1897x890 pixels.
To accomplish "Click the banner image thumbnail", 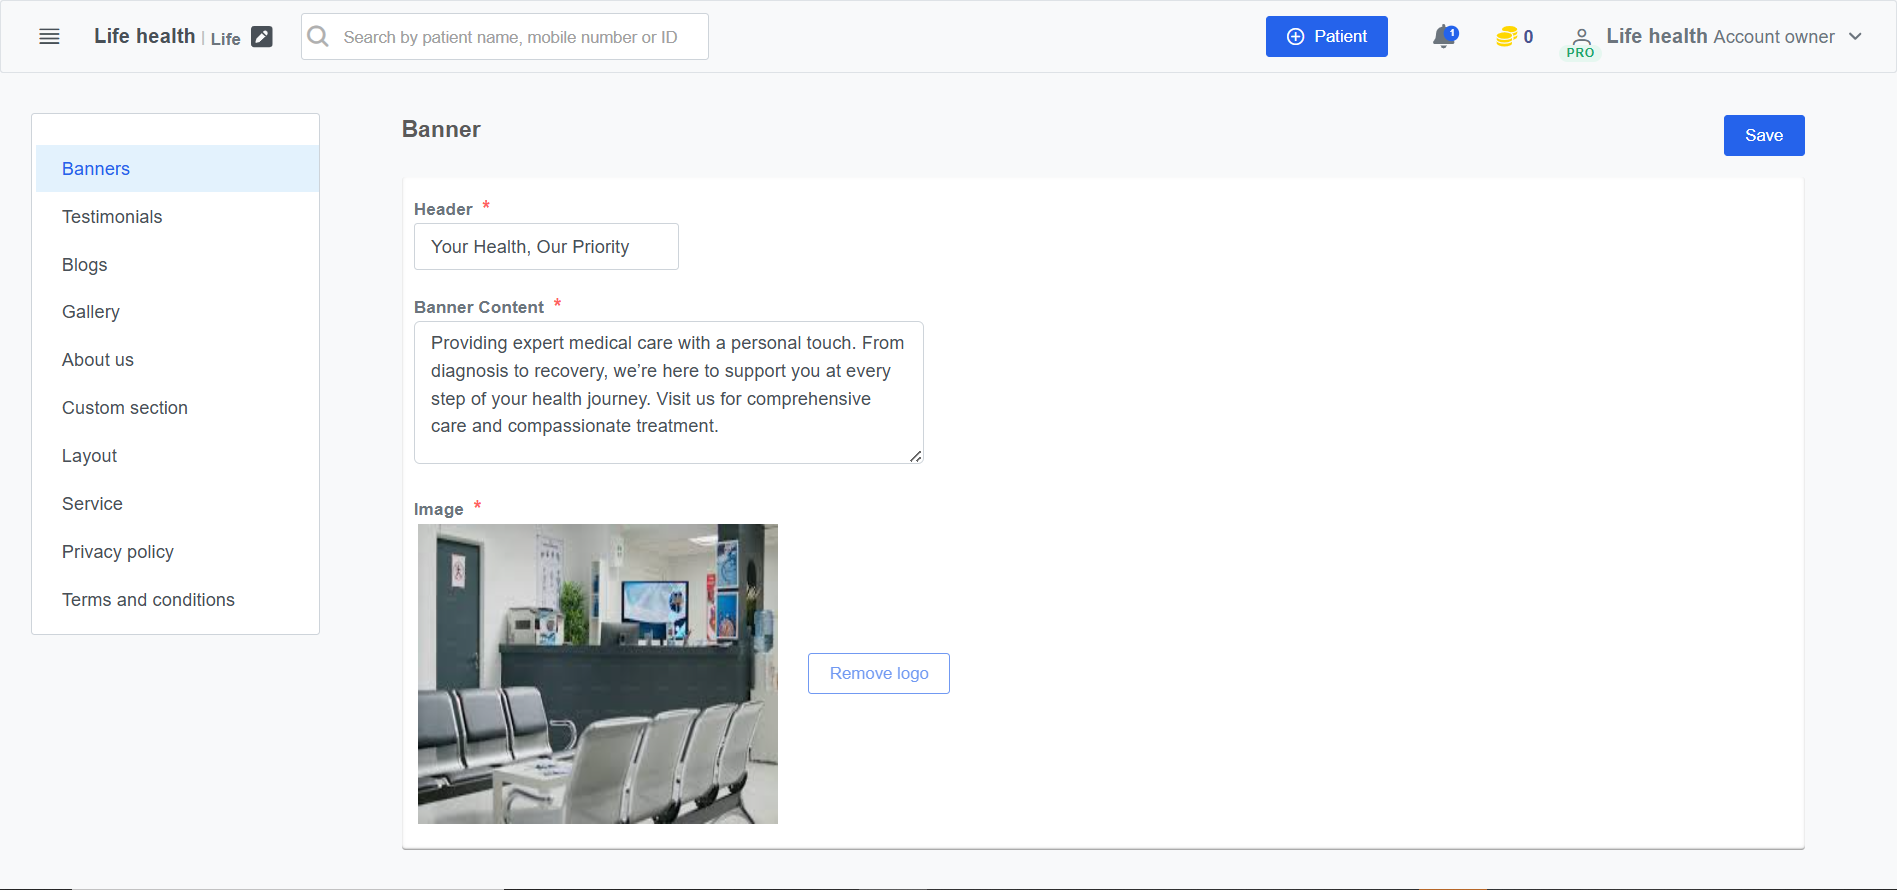I will pos(598,674).
